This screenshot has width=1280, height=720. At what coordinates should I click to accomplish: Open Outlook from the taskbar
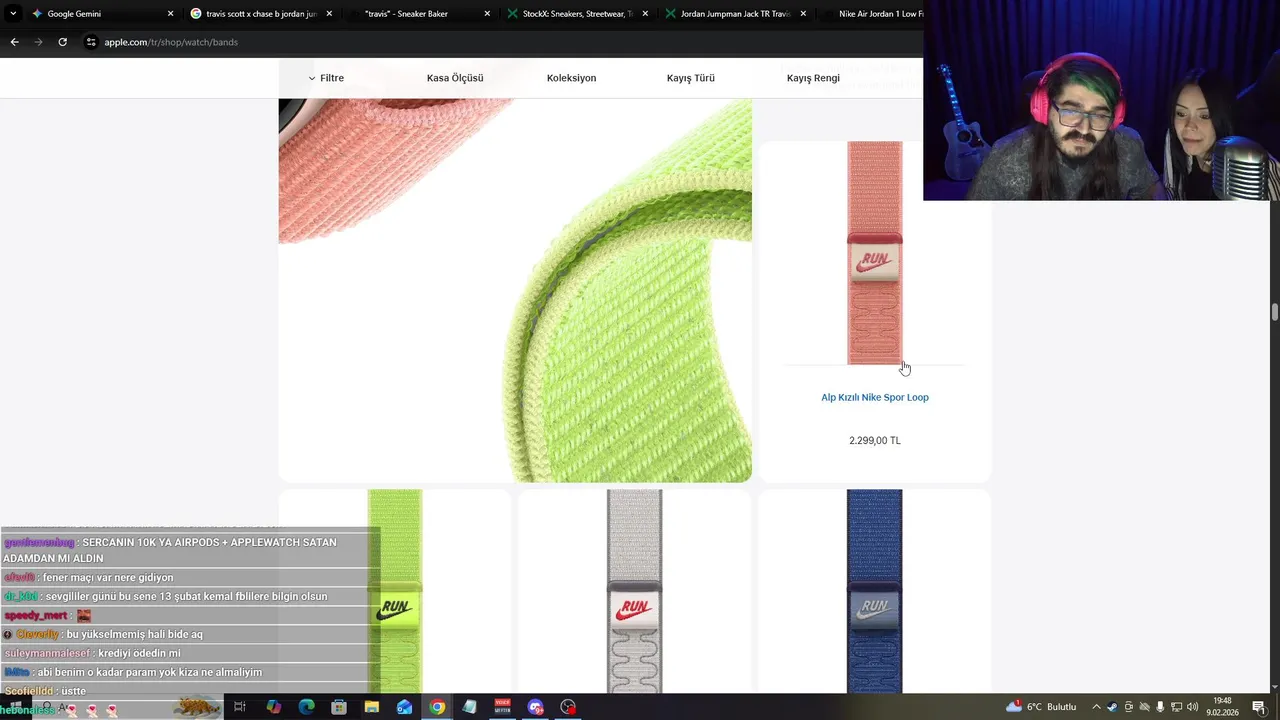pyautogui.click(x=404, y=707)
